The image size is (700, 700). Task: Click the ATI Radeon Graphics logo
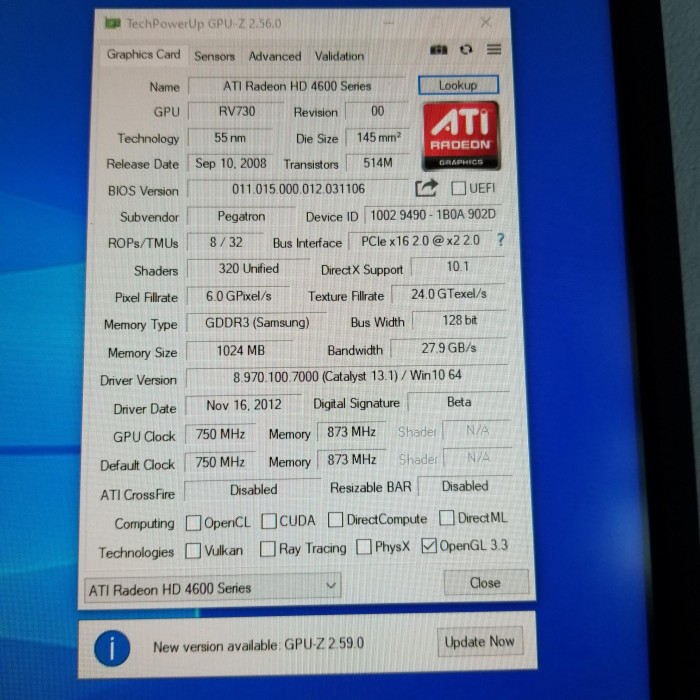click(x=460, y=135)
